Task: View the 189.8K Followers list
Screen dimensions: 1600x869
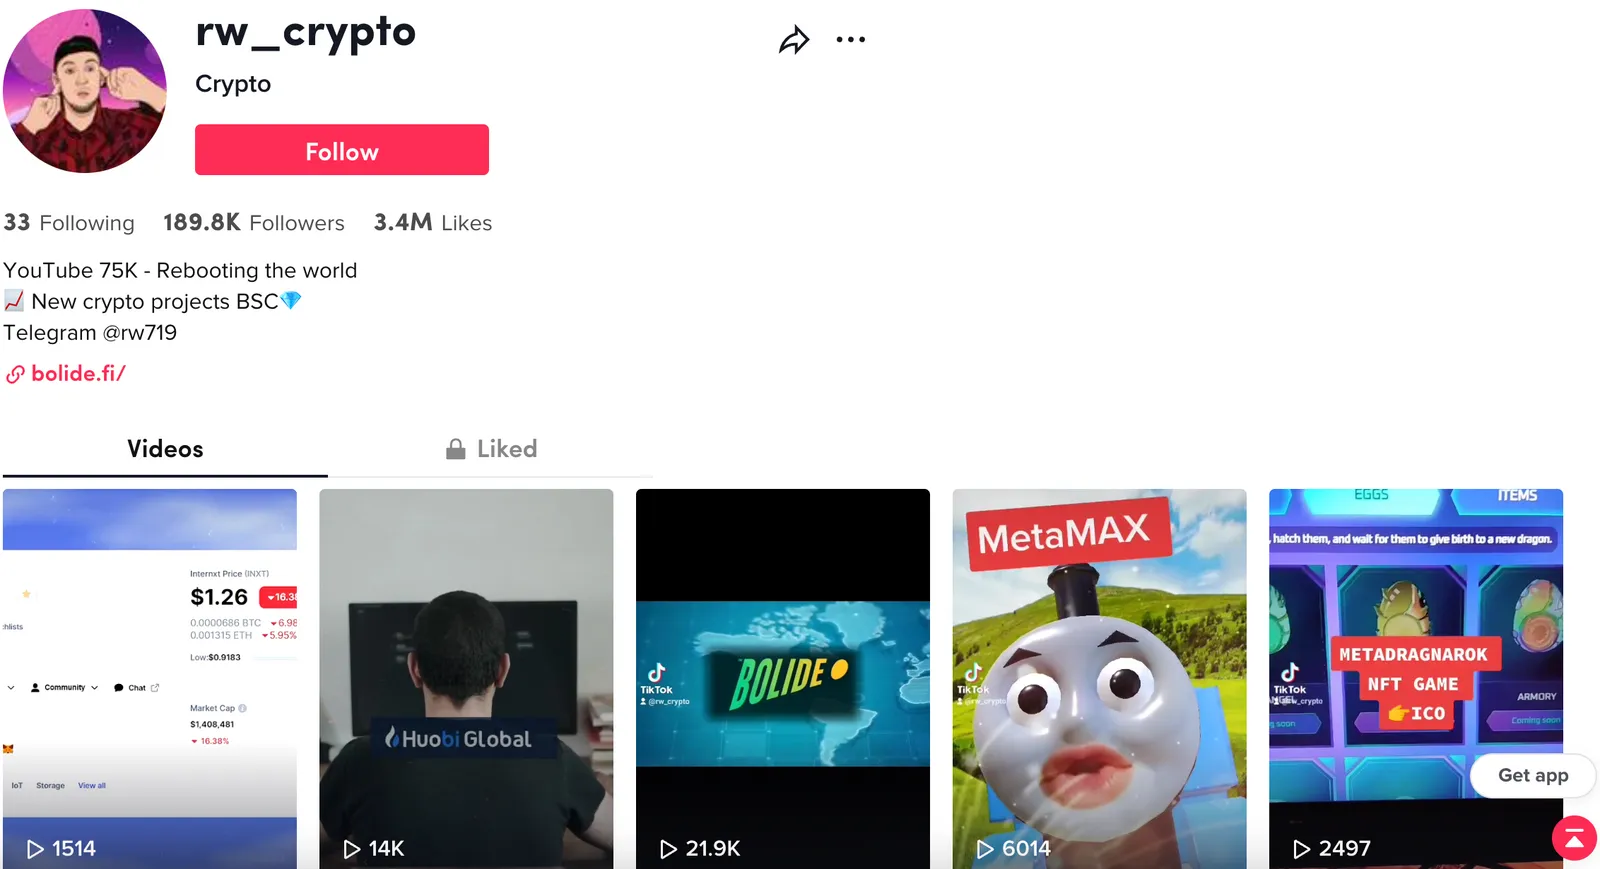Action: (254, 223)
